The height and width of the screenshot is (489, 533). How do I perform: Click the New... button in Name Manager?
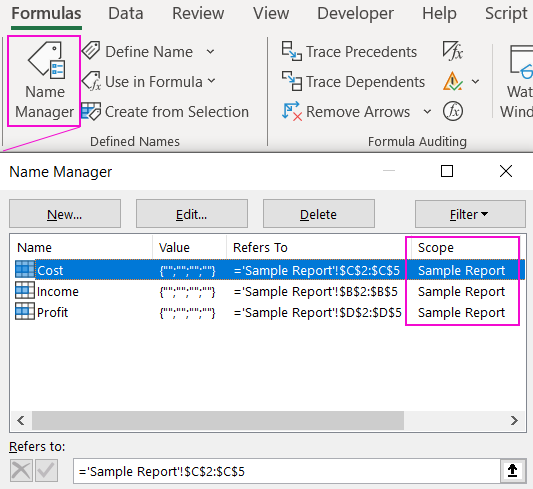(x=65, y=214)
